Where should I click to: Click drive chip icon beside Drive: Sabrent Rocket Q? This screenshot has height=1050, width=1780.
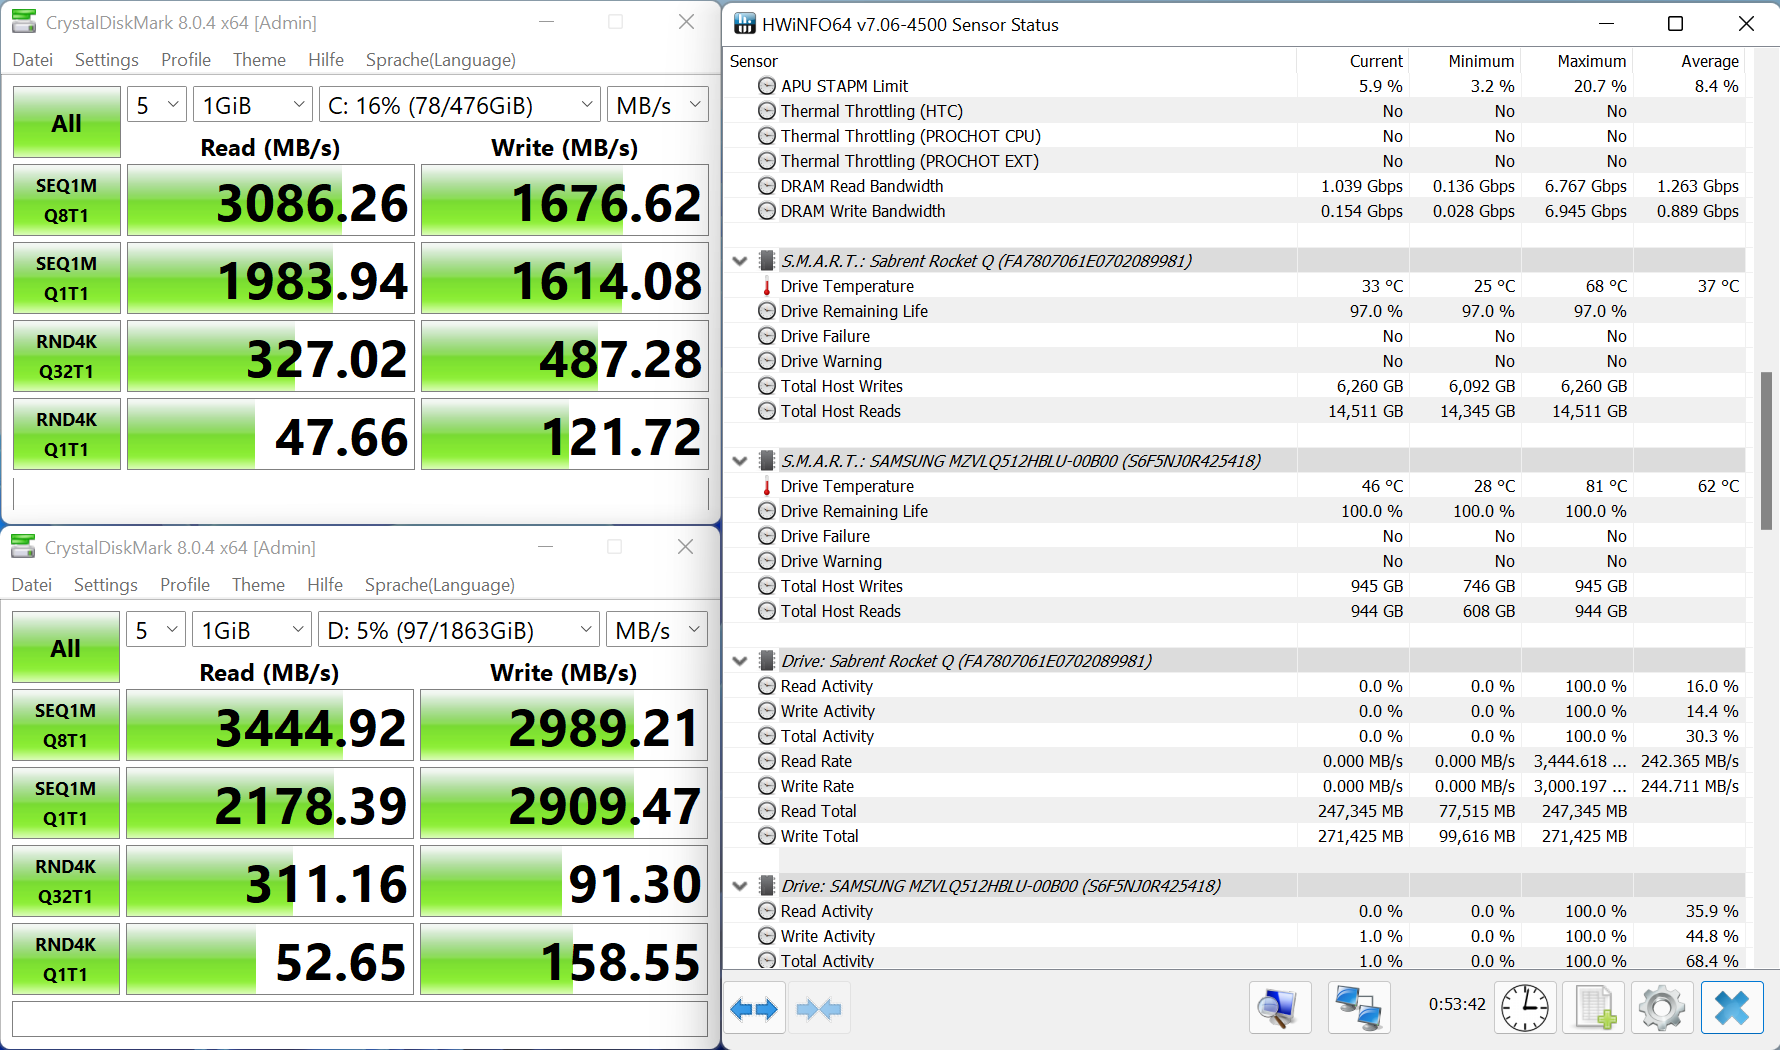(767, 661)
